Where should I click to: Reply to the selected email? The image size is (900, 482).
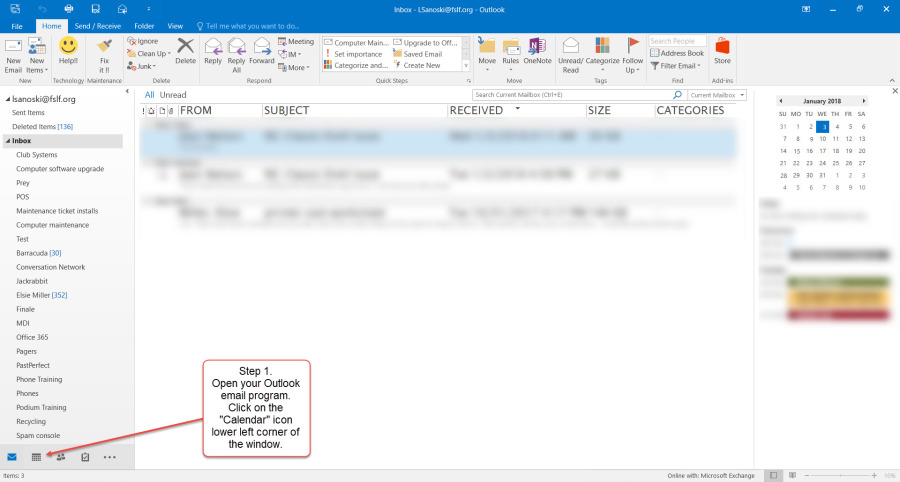(x=213, y=51)
